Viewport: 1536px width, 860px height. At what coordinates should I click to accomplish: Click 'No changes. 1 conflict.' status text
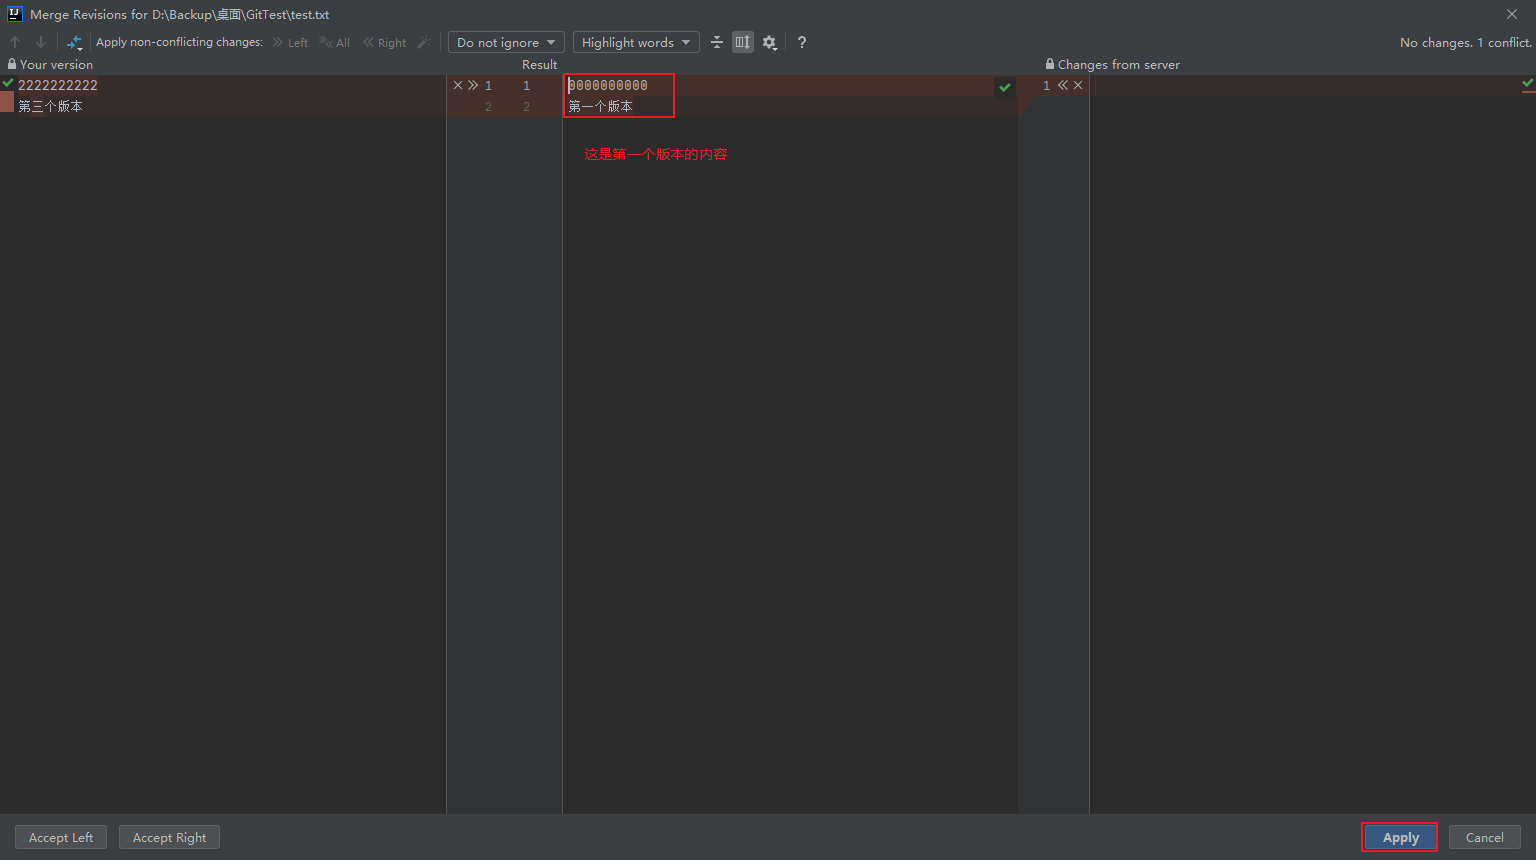click(1465, 42)
